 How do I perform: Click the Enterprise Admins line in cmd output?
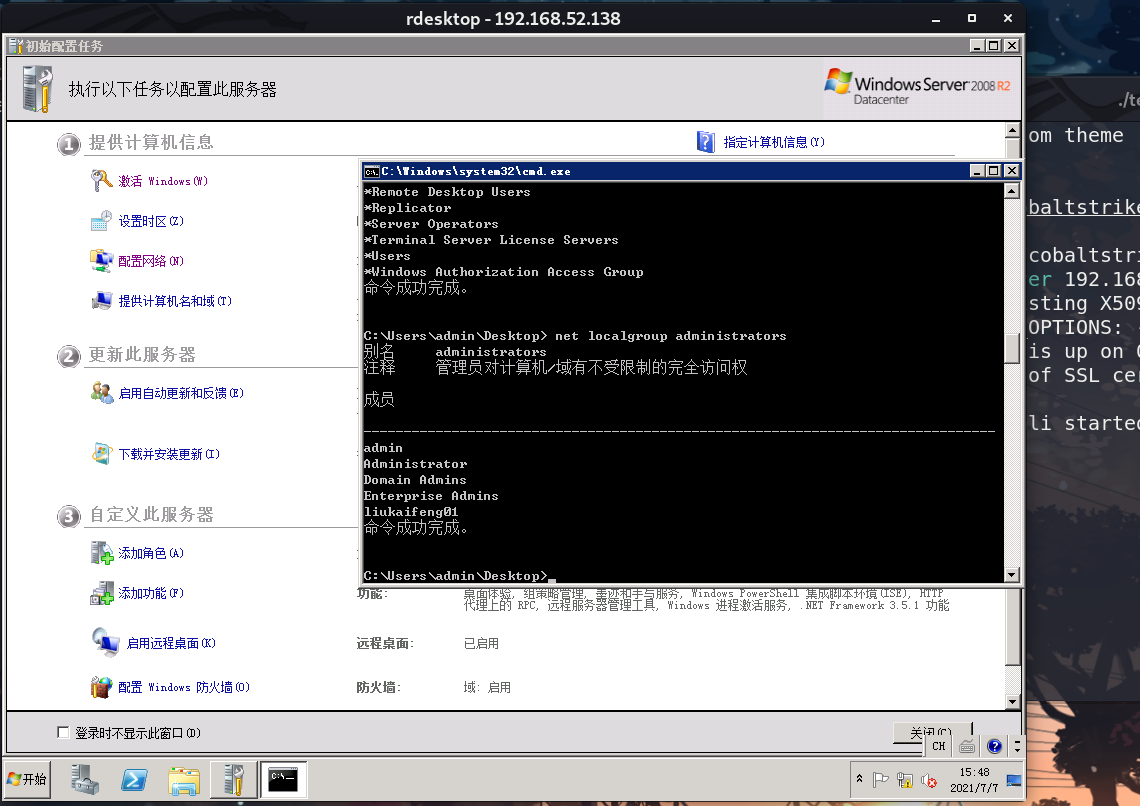tap(431, 496)
